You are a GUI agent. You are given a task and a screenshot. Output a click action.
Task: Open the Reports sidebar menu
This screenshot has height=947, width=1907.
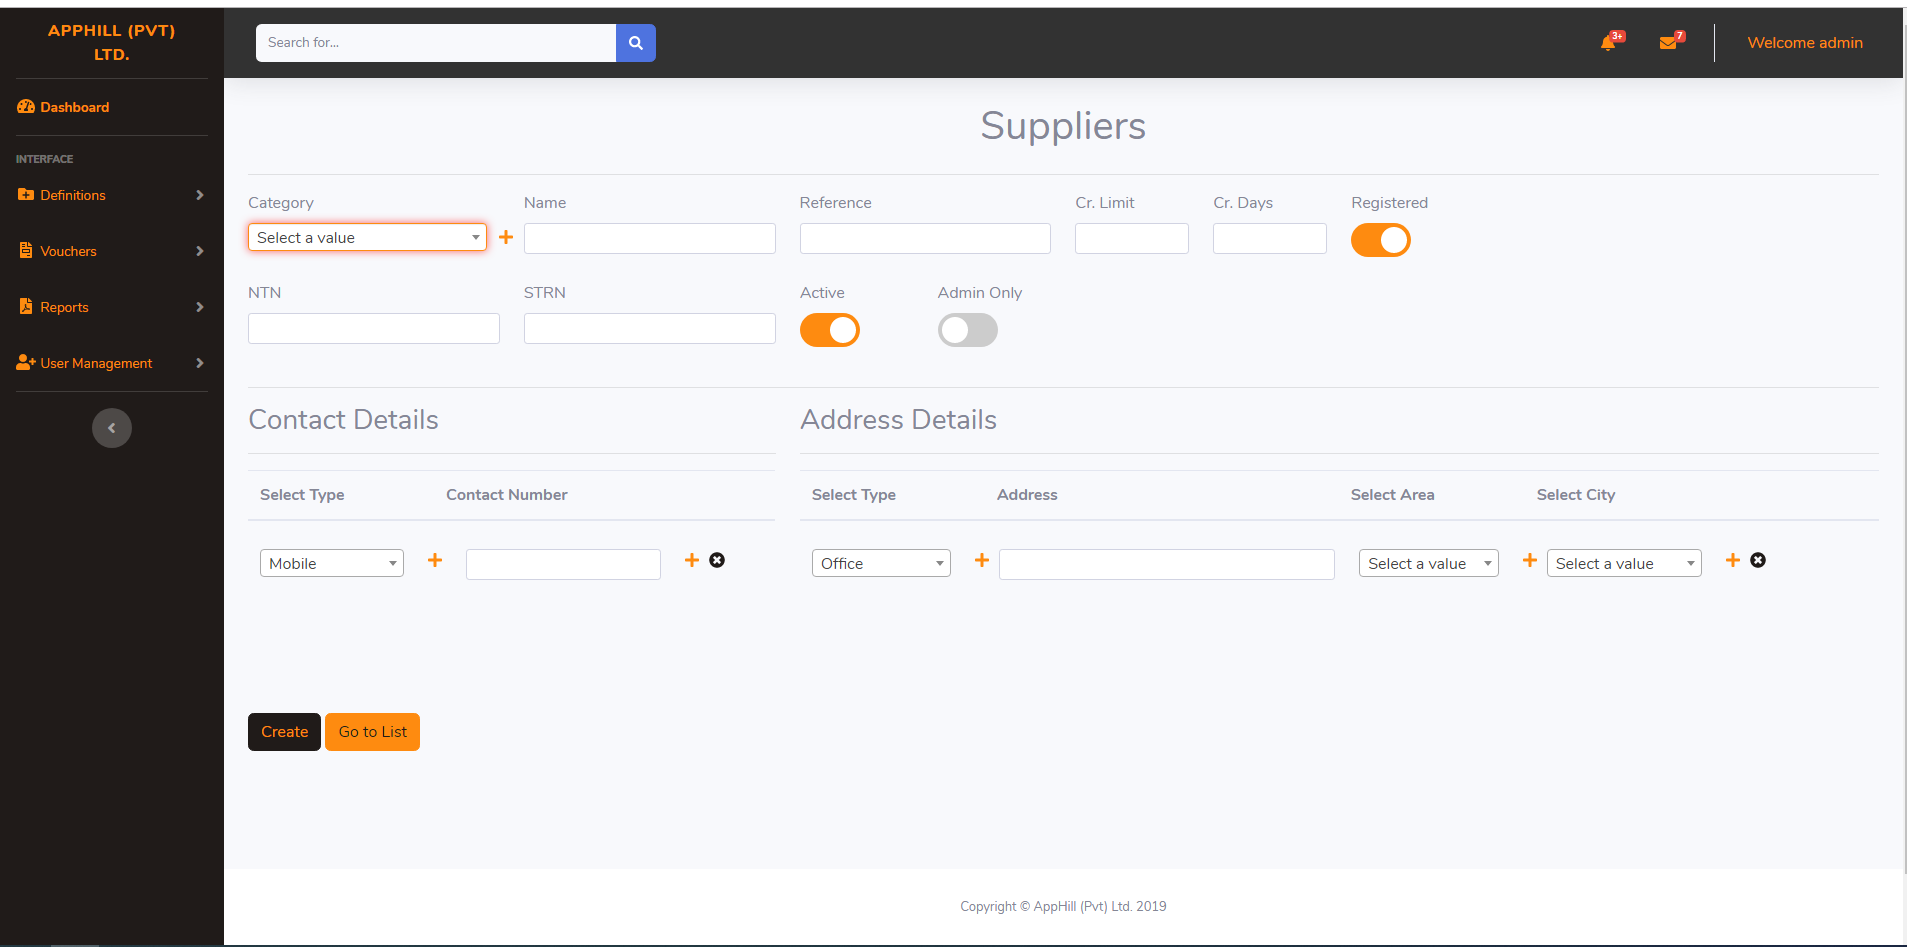coord(110,307)
